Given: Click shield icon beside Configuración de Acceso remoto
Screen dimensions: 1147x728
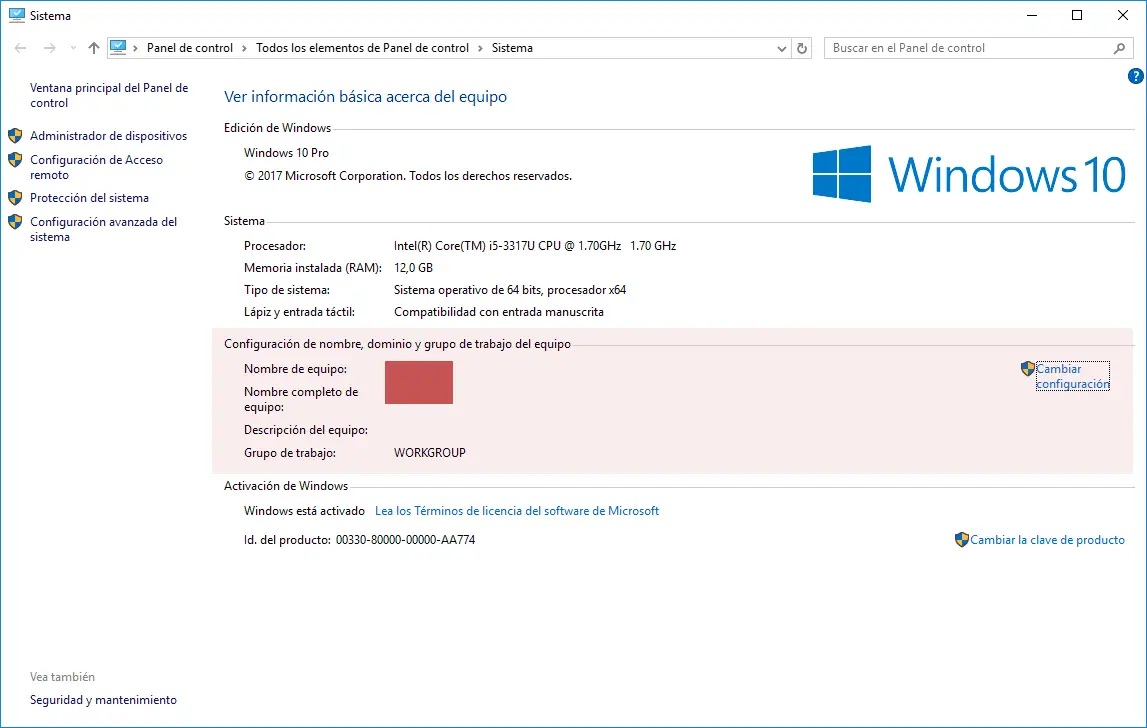Looking at the screenshot, I should pyautogui.click(x=15, y=160).
